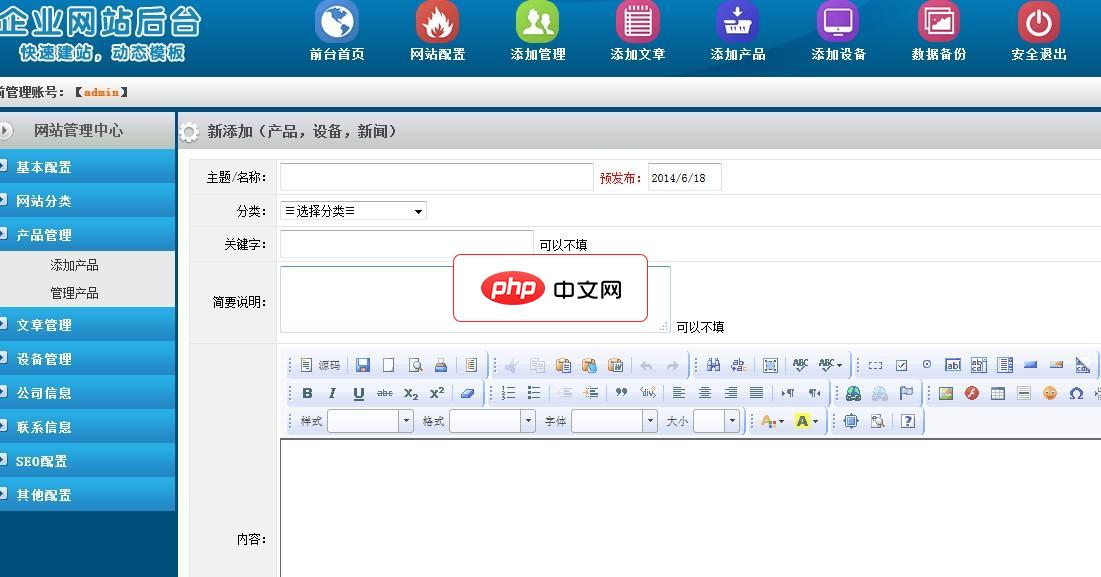Toggle bold formatting in the editor

coord(307,393)
